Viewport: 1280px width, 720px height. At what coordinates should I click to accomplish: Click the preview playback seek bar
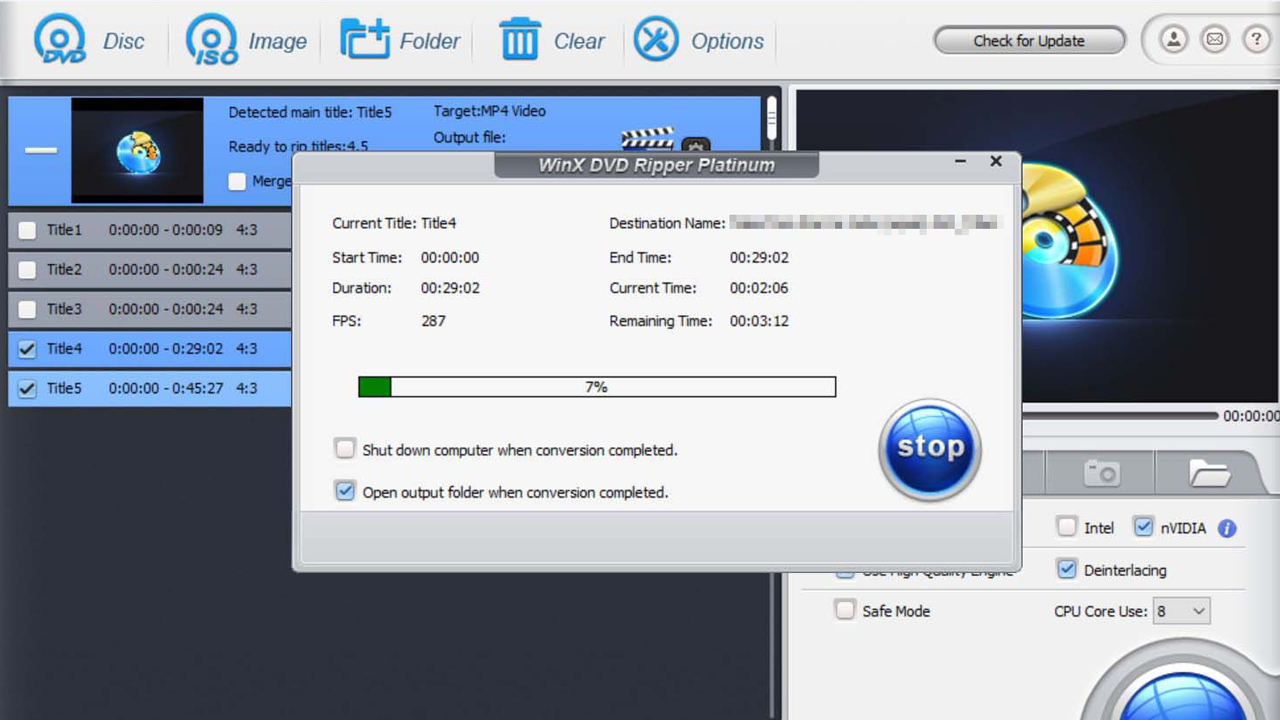1118,415
